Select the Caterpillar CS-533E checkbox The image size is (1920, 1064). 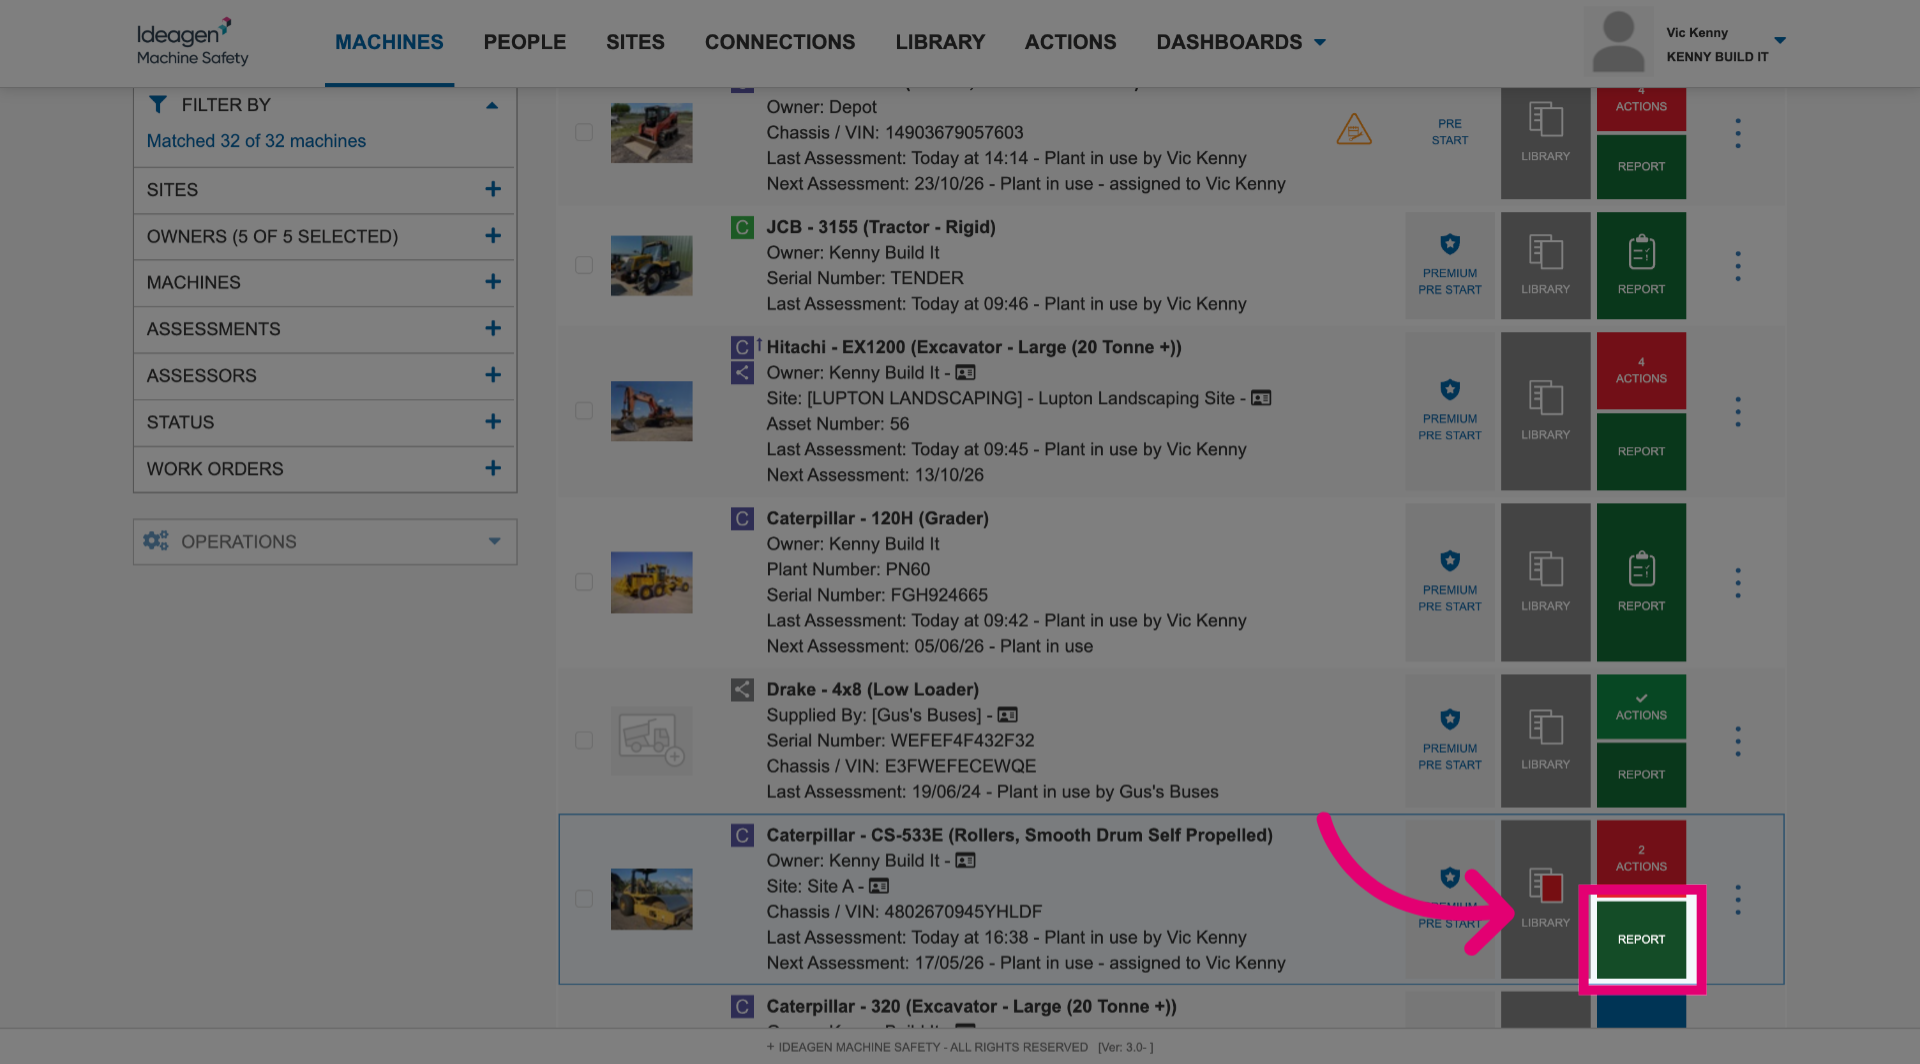click(584, 899)
